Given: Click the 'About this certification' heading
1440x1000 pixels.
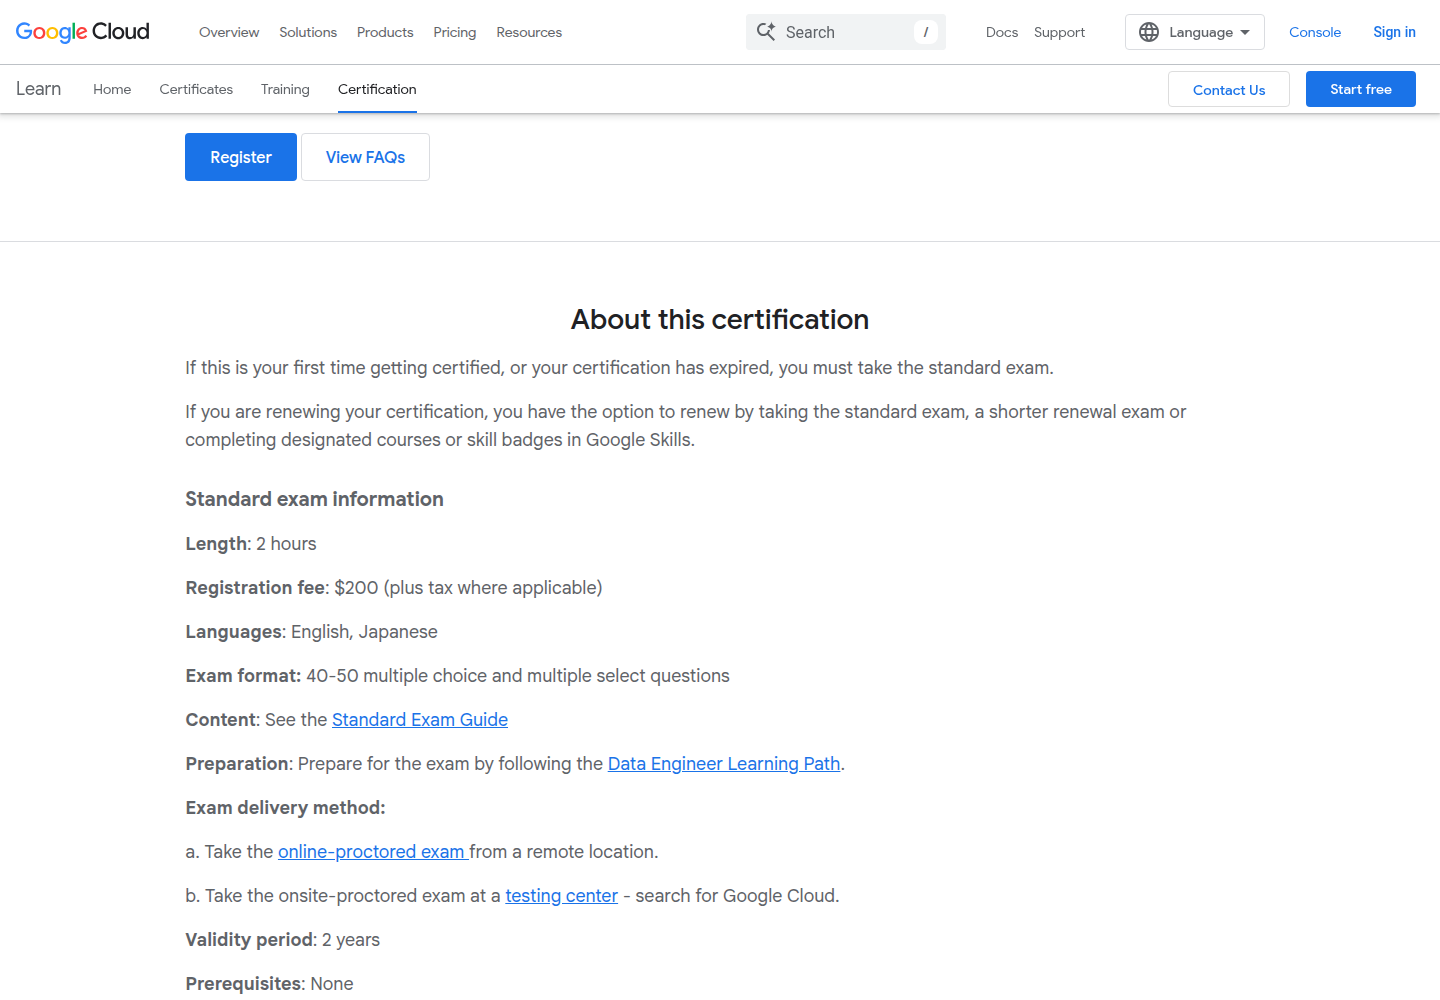Looking at the screenshot, I should tap(720, 319).
